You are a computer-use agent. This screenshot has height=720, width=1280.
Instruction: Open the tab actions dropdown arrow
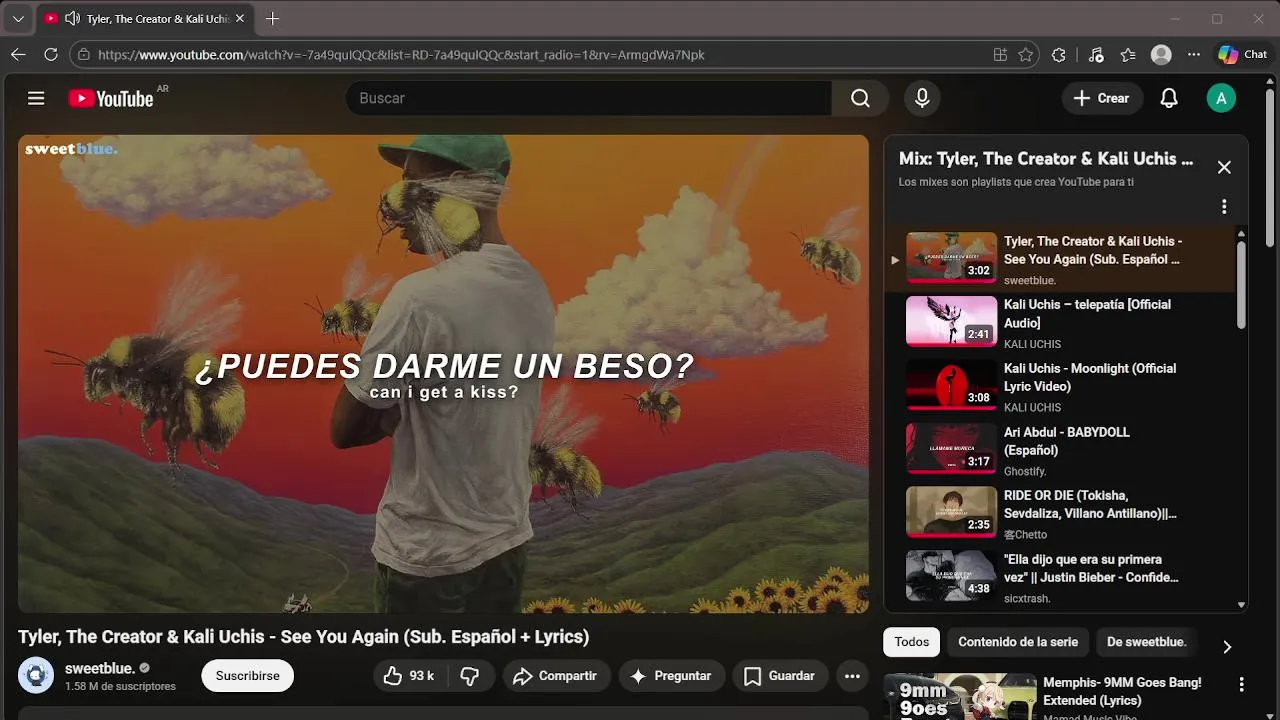(x=18, y=18)
